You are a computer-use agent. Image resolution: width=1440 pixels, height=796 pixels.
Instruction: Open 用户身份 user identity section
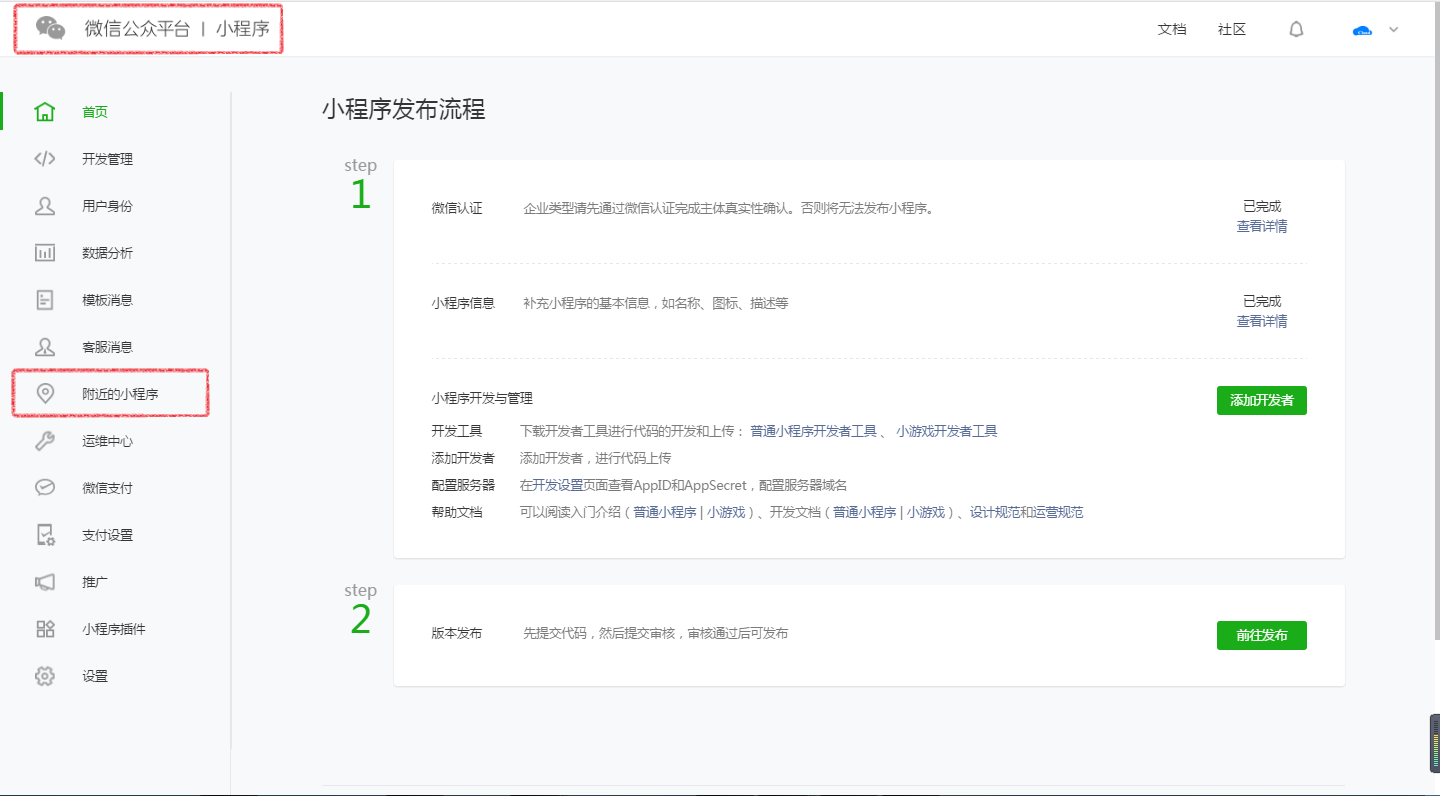[x=44, y=205]
